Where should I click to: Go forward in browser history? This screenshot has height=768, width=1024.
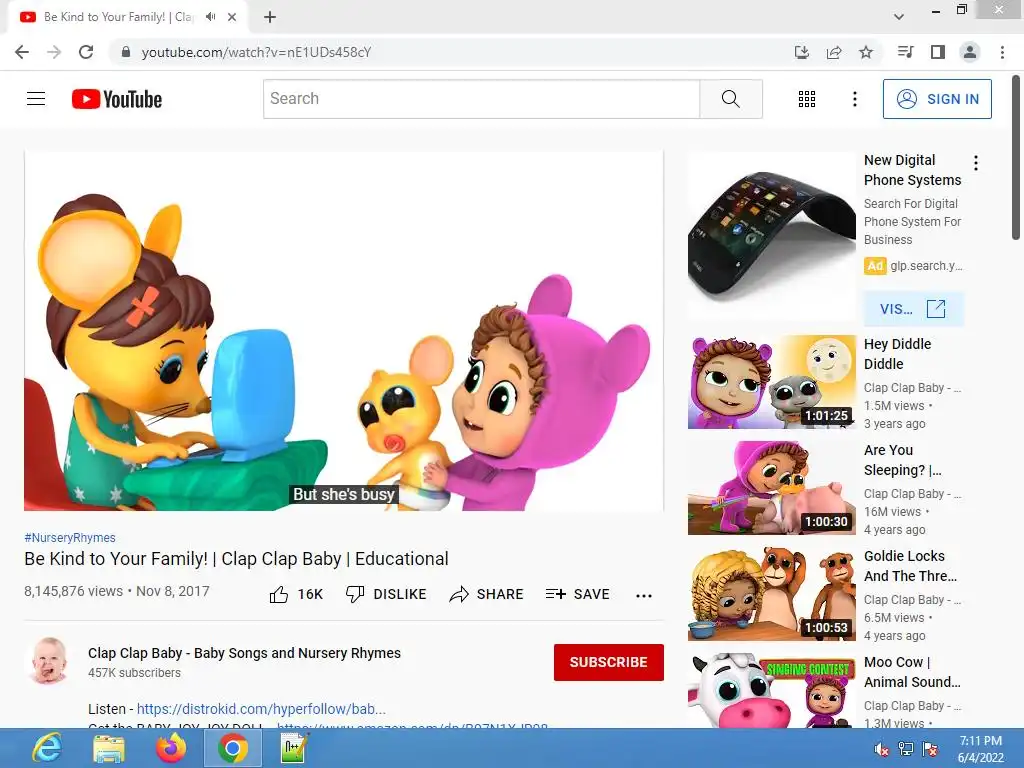point(54,52)
